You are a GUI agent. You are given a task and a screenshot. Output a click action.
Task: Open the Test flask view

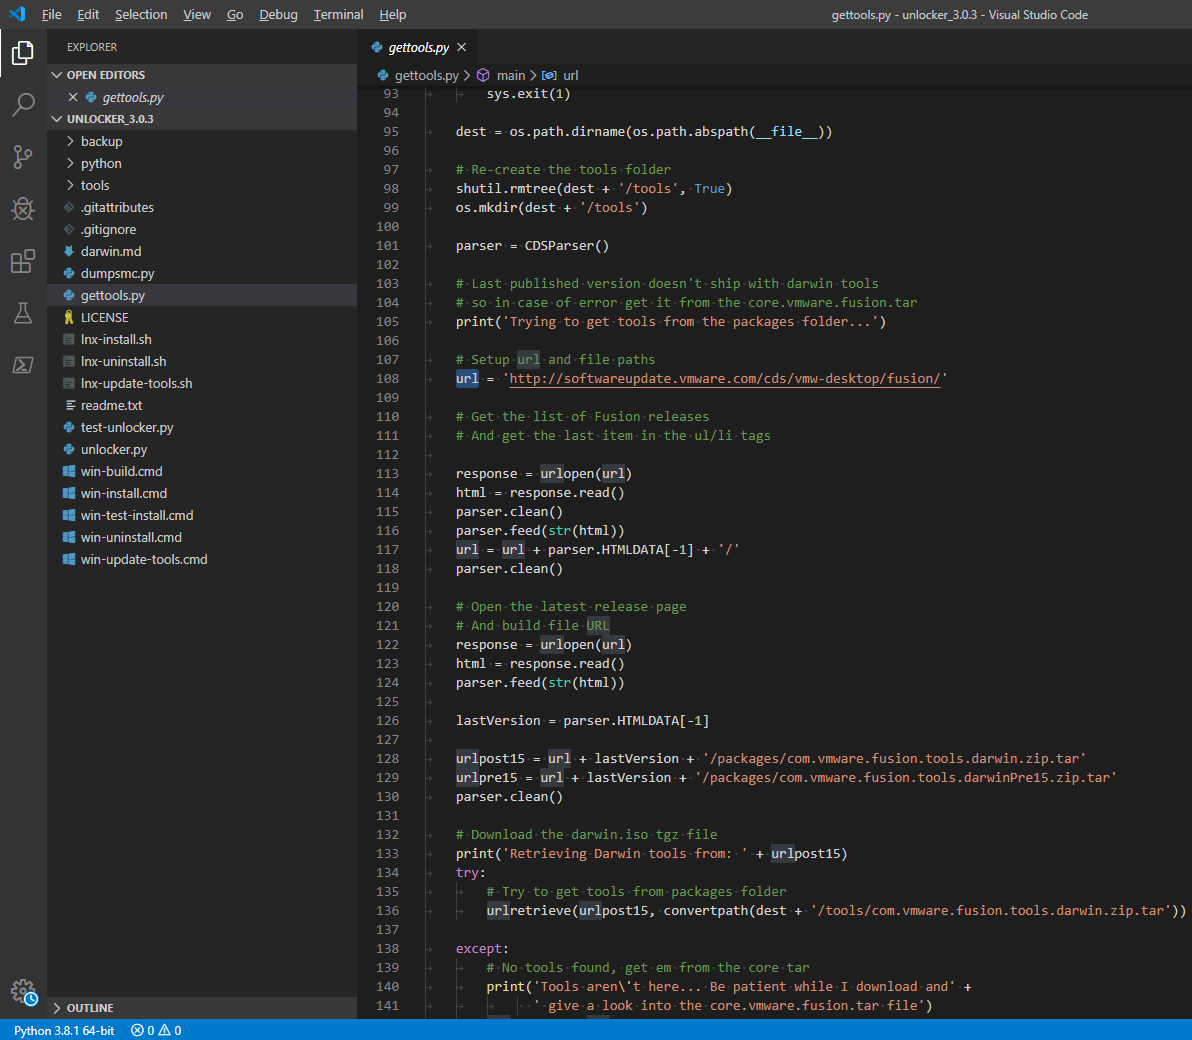pyautogui.click(x=23, y=312)
